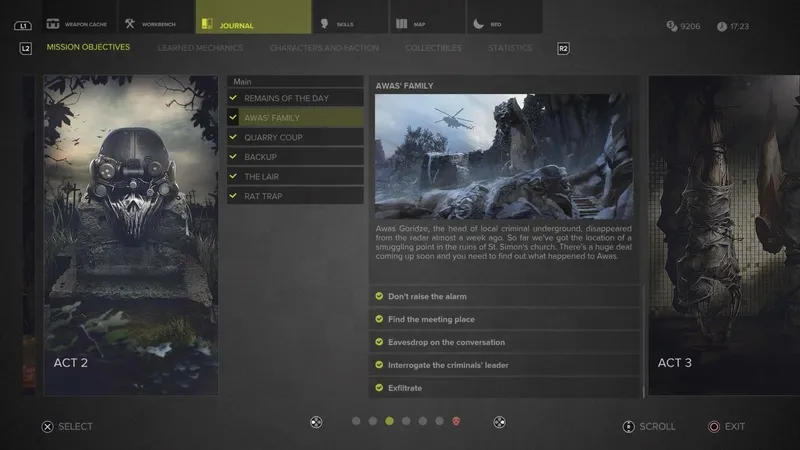Click the Map folded-map icon
The width and height of the screenshot is (800, 450).
(402, 23)
